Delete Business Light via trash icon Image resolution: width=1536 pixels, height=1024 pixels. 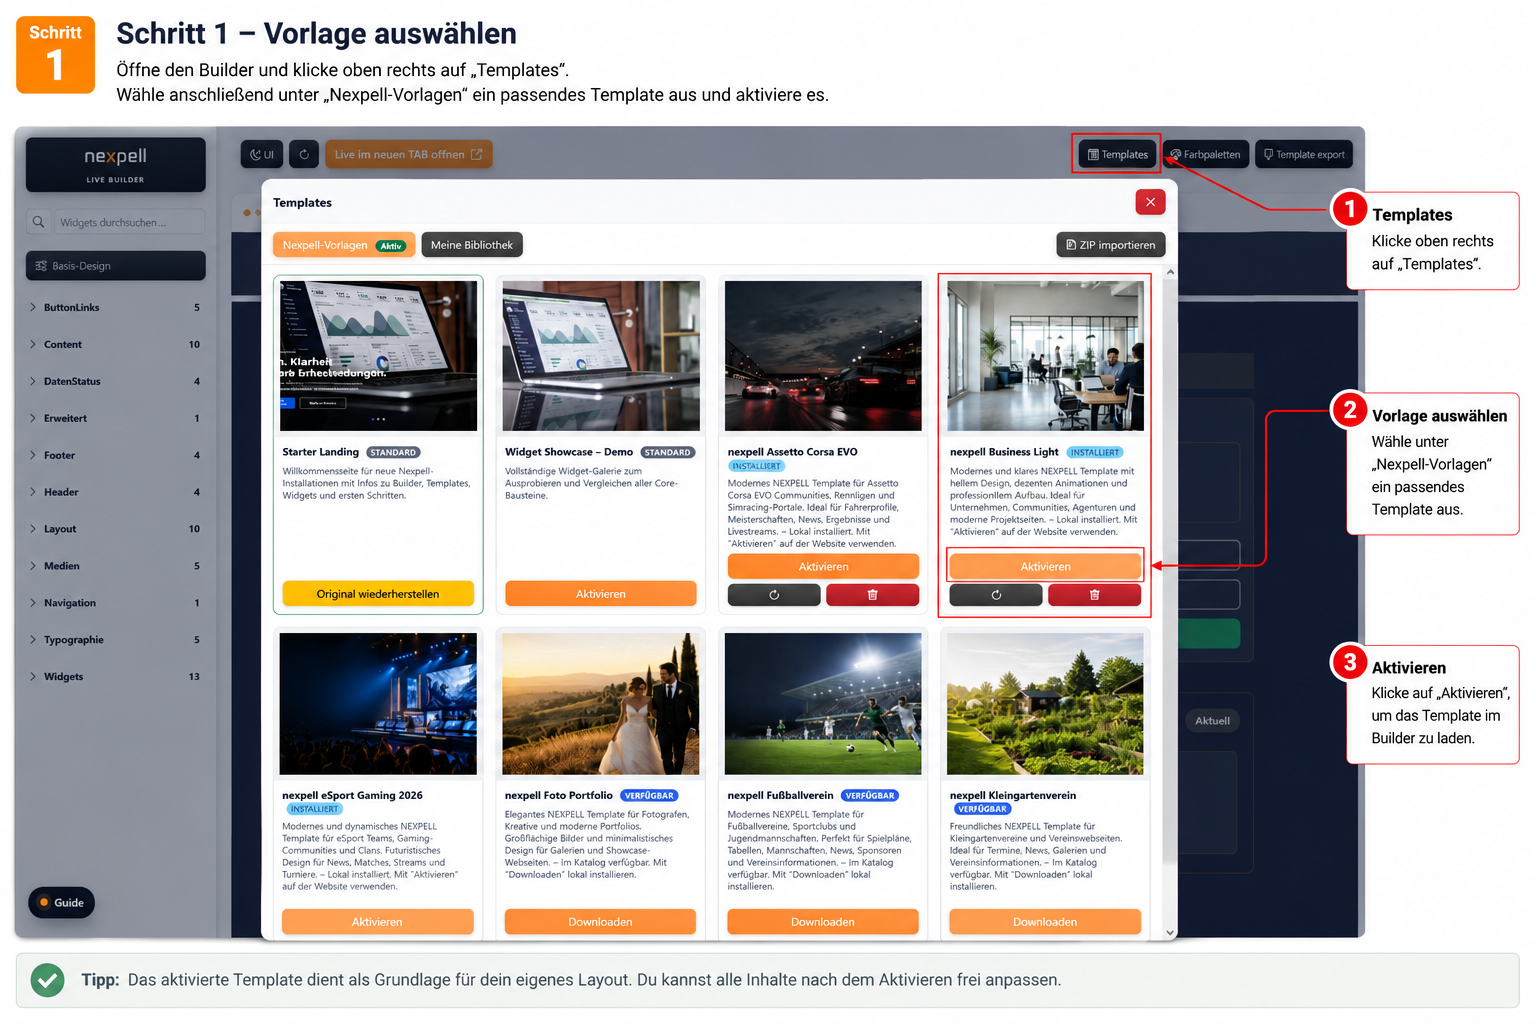click(x=1094, y=595)
